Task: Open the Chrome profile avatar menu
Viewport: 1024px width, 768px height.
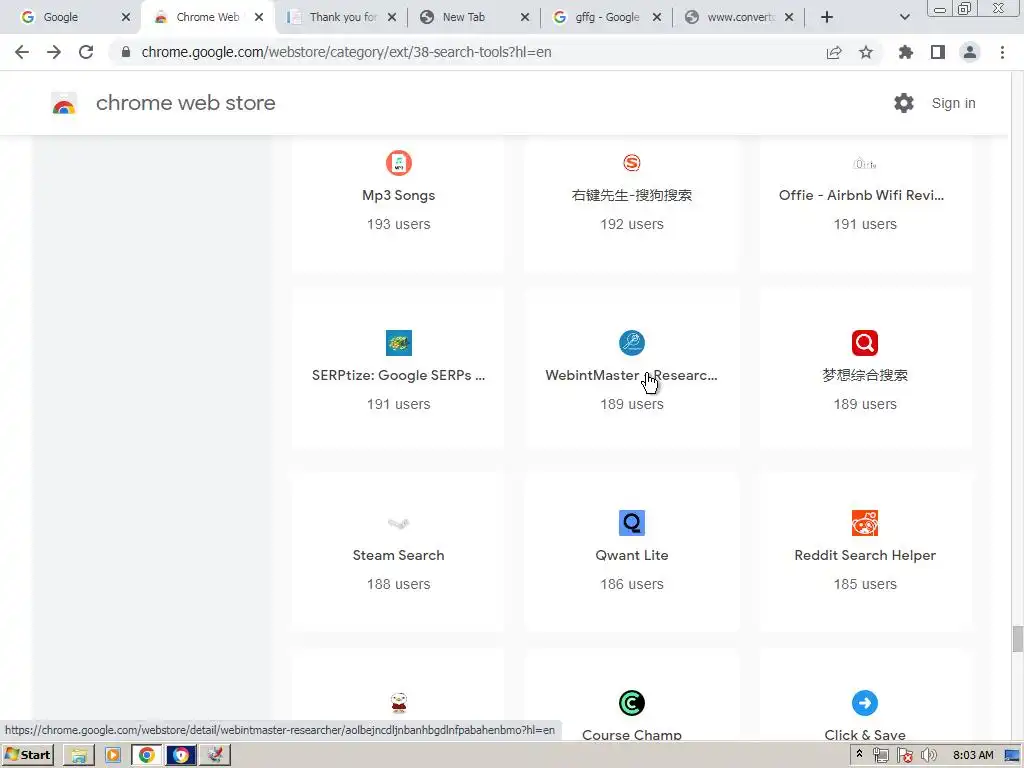Action: (x=970, y=52)
